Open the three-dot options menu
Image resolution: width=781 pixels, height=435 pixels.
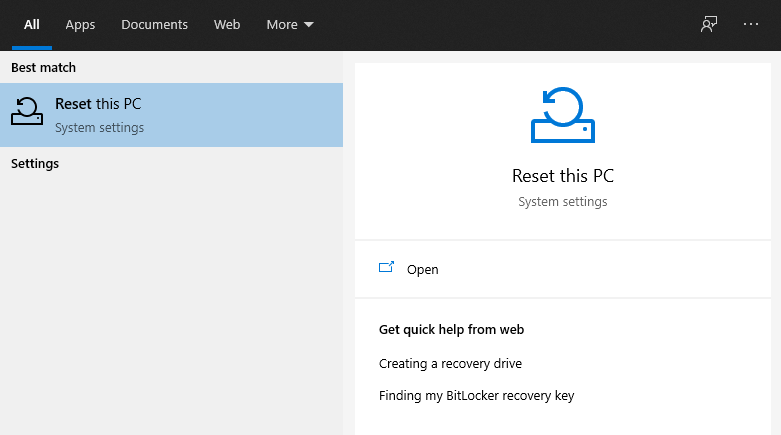[751, 24]
